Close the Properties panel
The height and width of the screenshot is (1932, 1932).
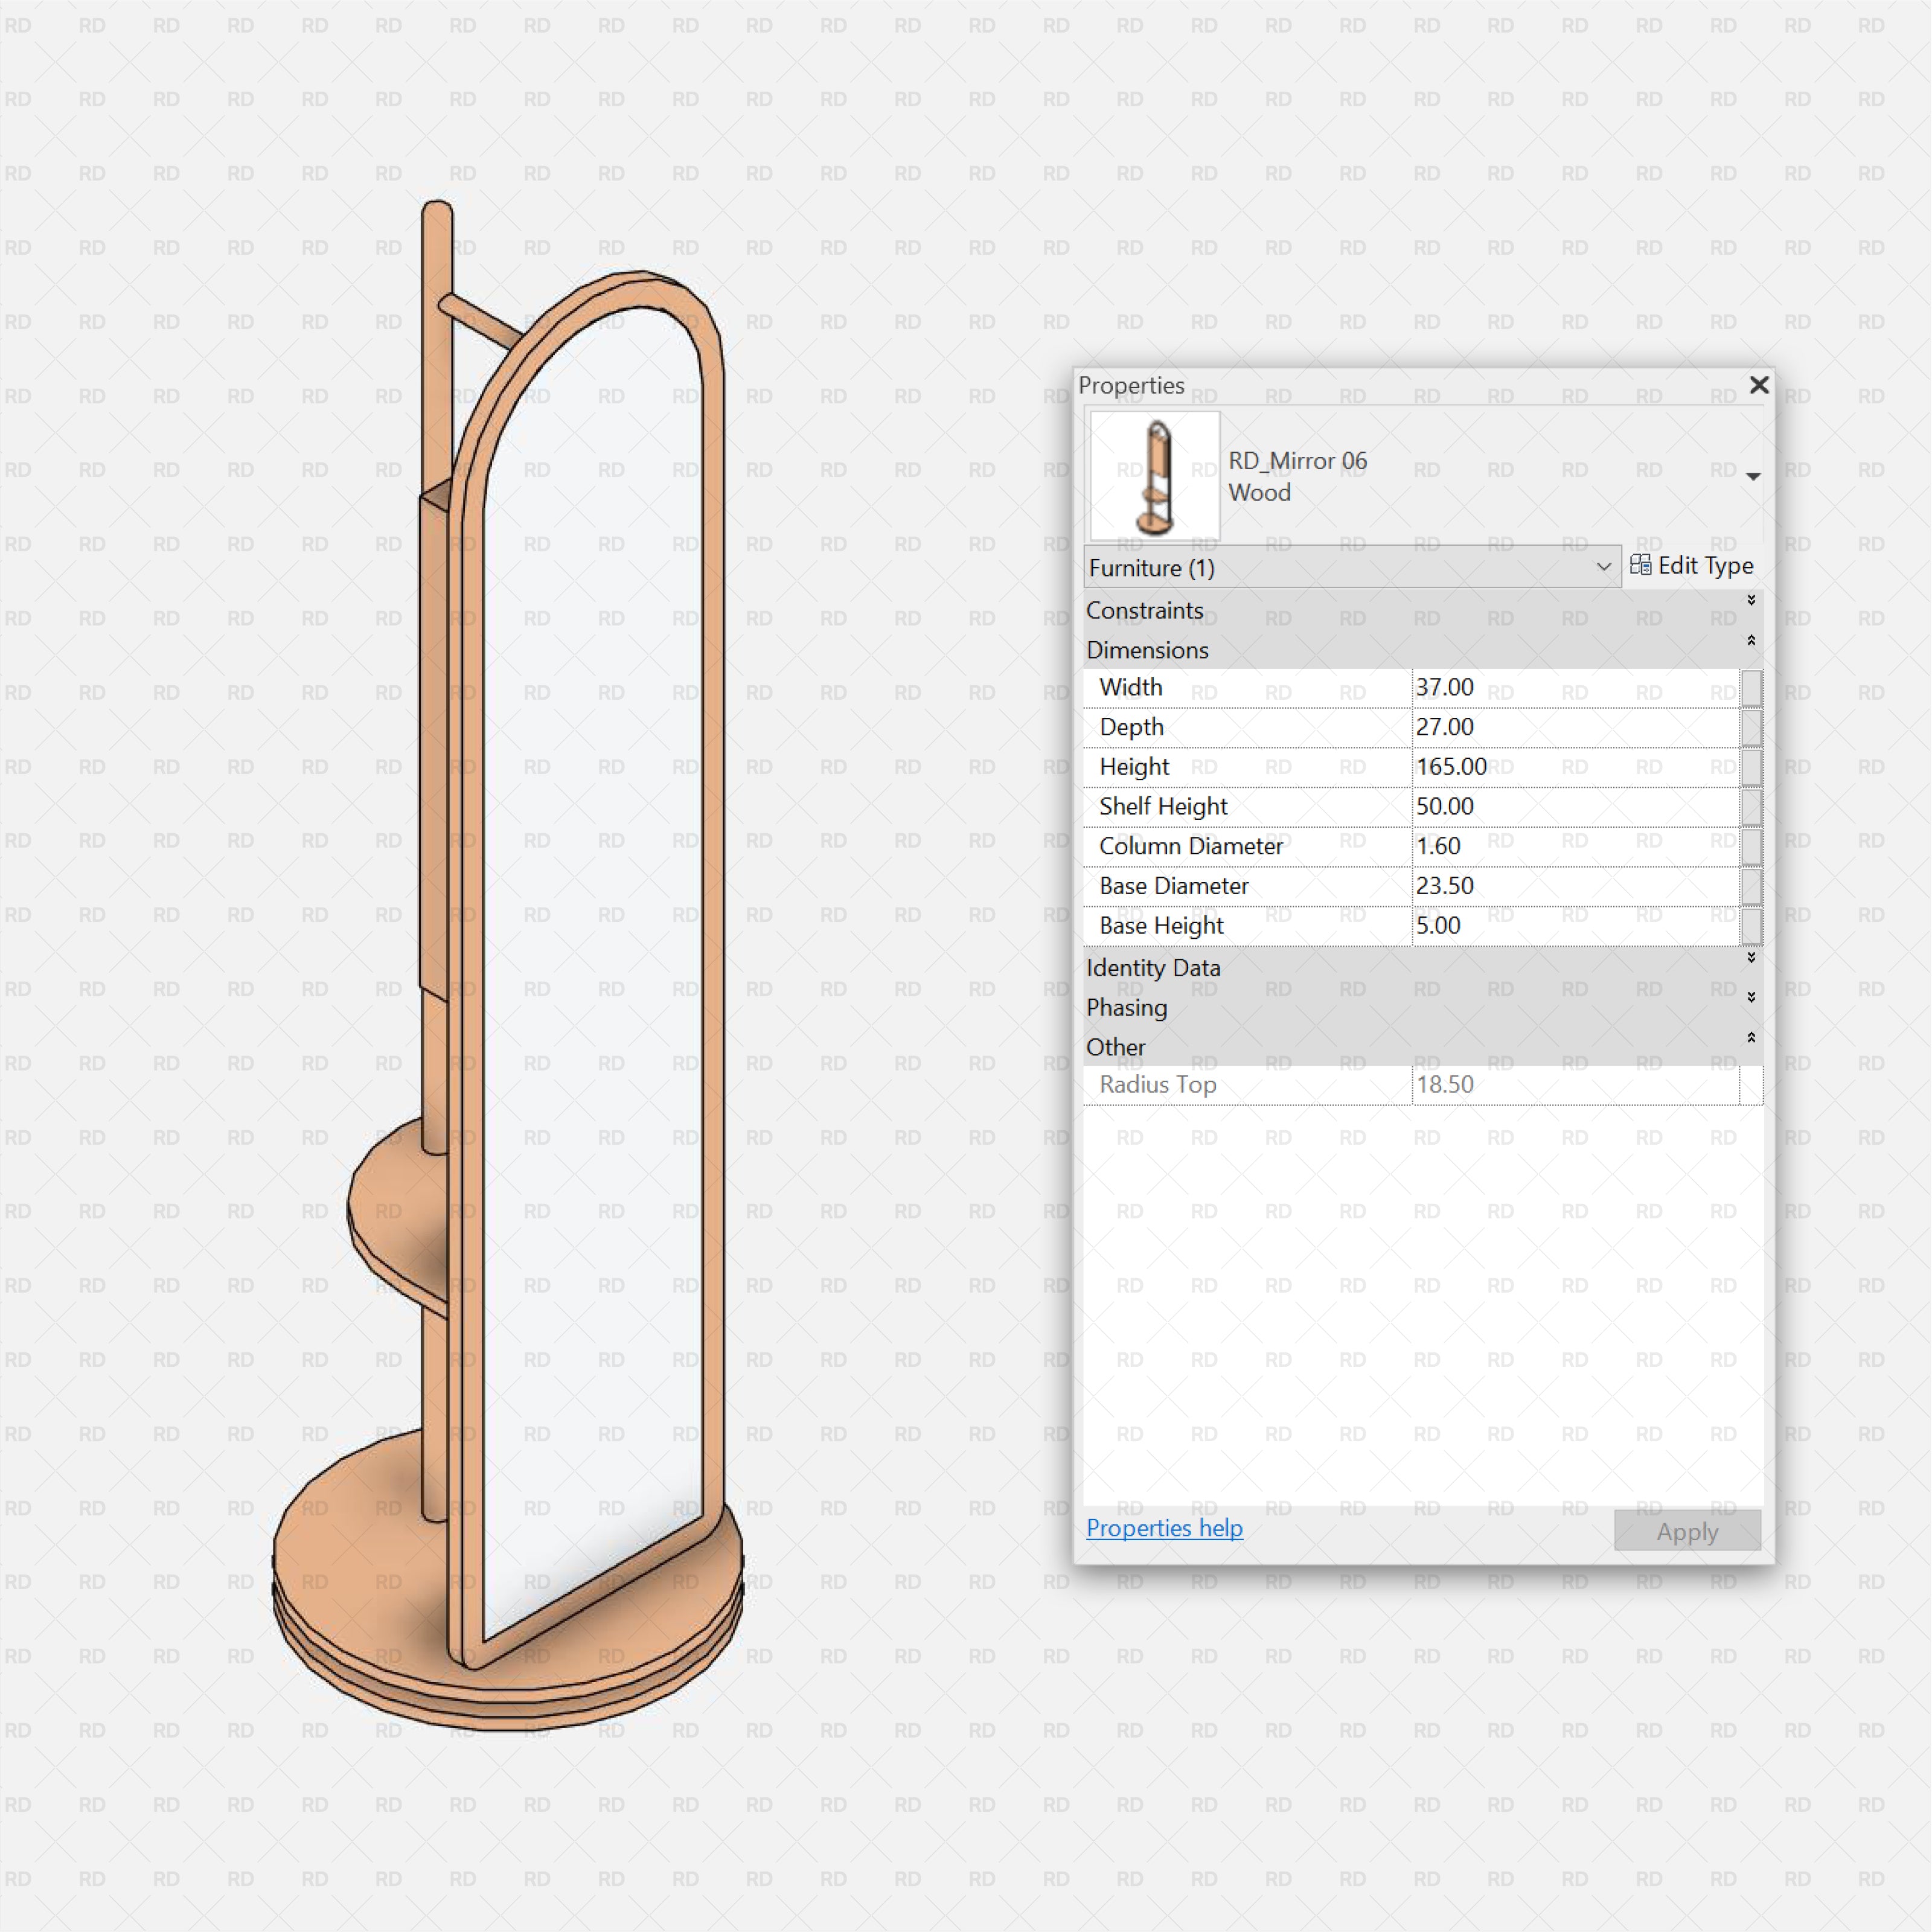click(x=1759, y=385)
